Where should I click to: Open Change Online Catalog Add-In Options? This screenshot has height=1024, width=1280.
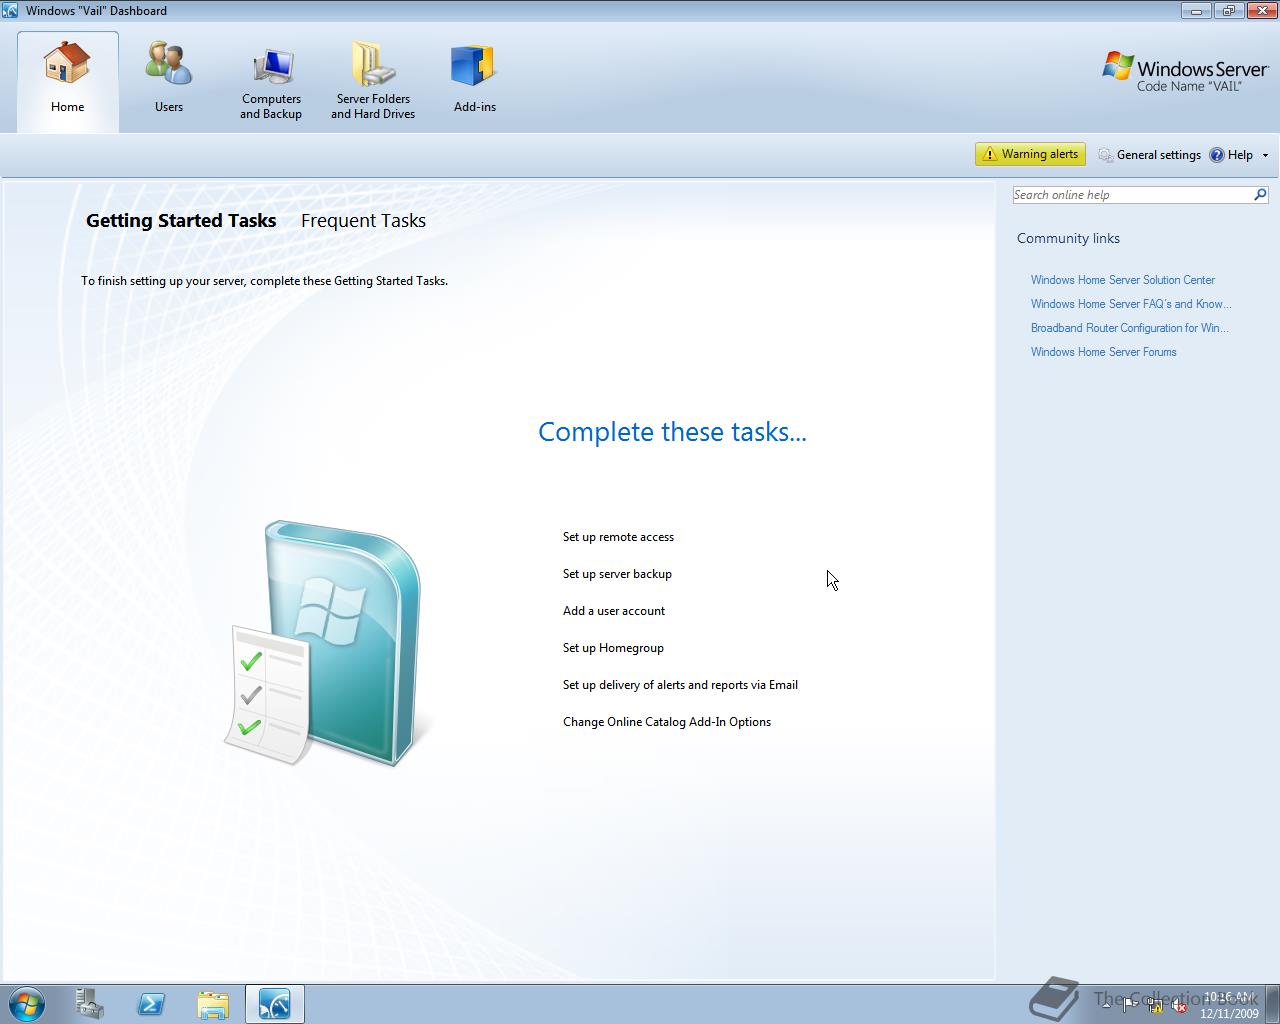(667, 722)
